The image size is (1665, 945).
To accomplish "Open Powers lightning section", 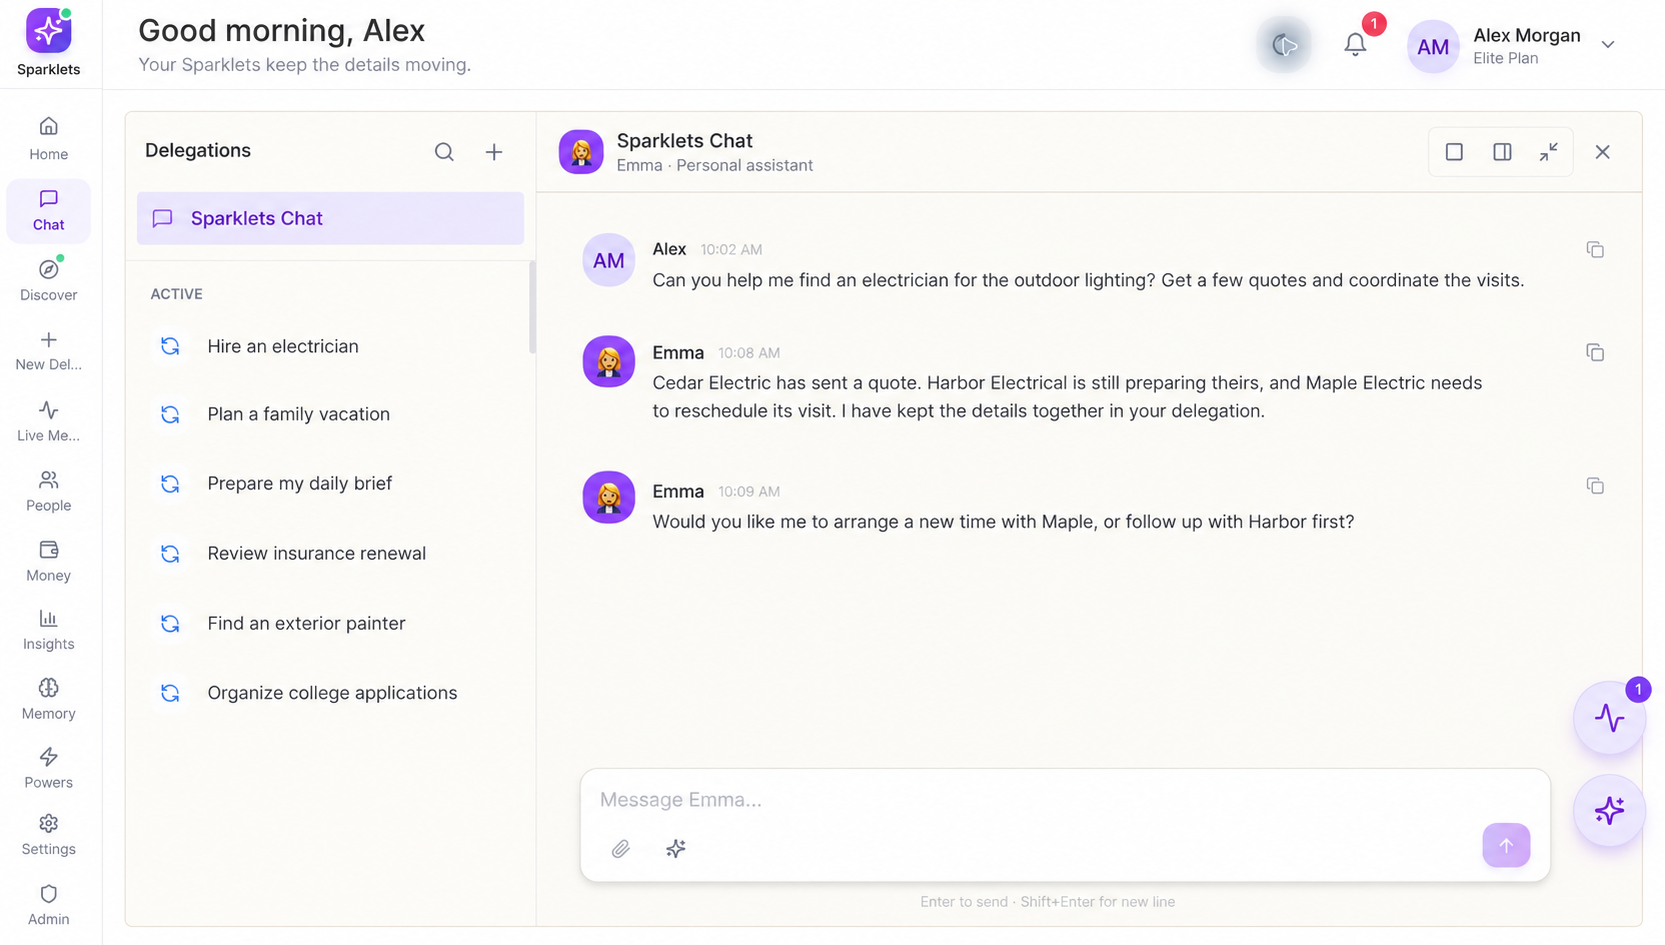I will (x=48, y=768).
